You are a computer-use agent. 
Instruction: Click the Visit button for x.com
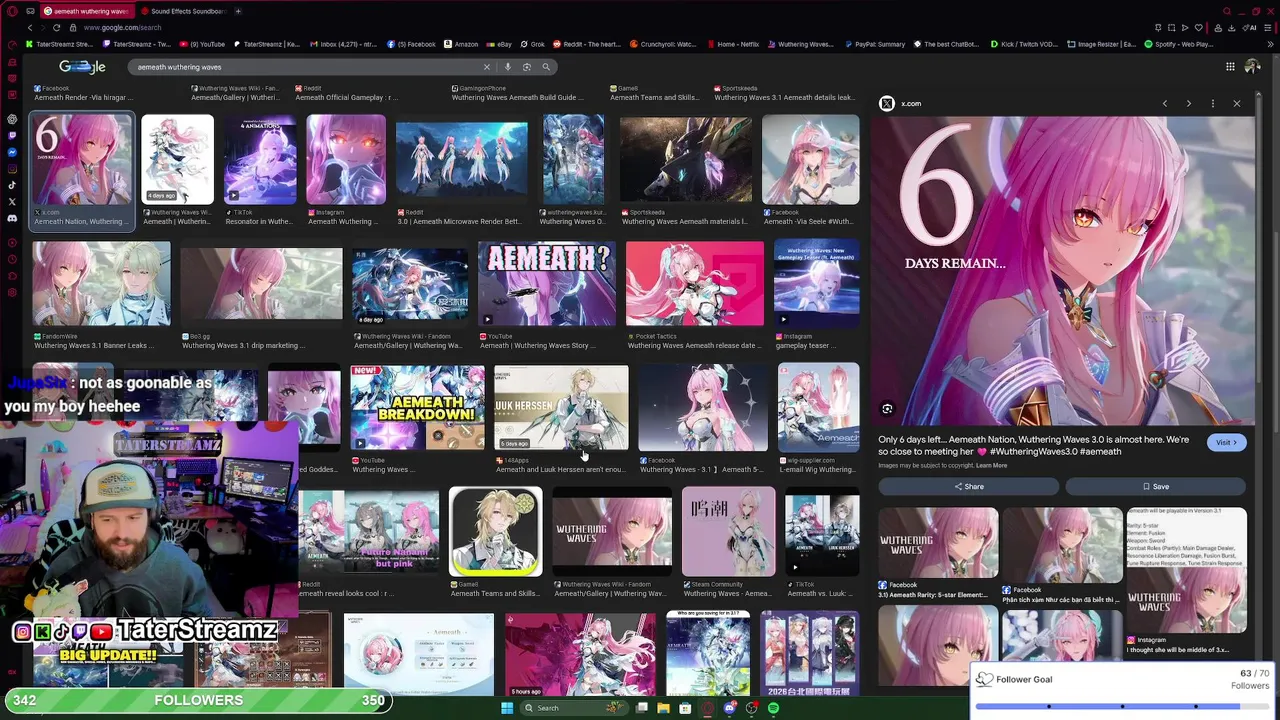tap(1226, 442)
